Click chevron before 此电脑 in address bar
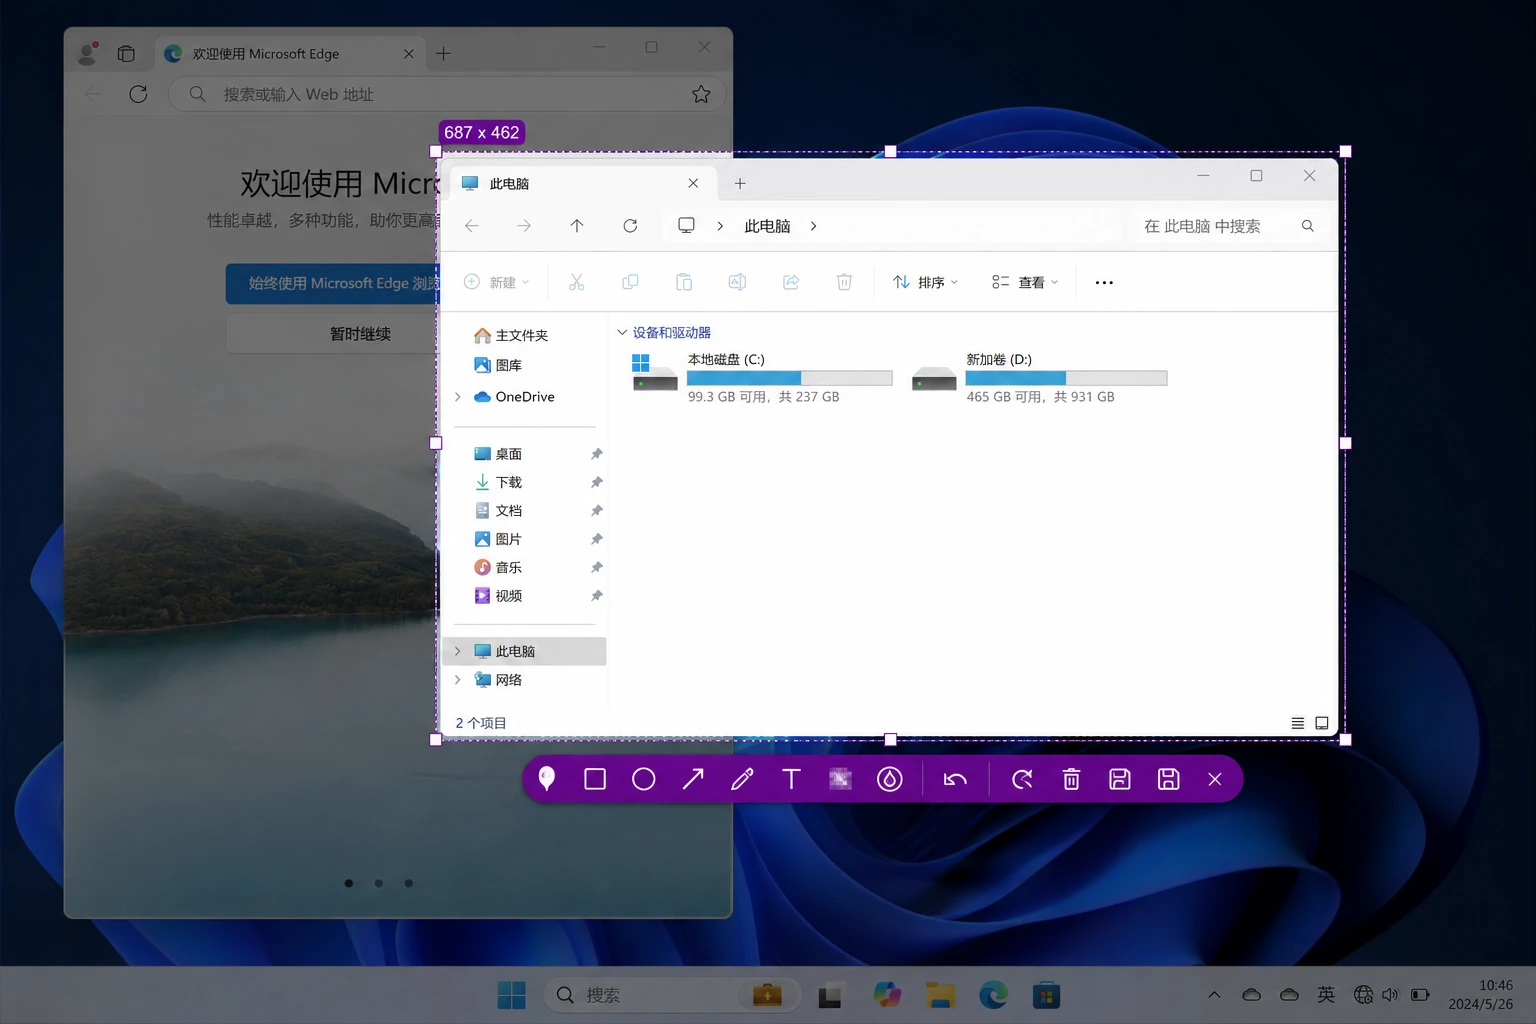 click(x=720, y=226)
